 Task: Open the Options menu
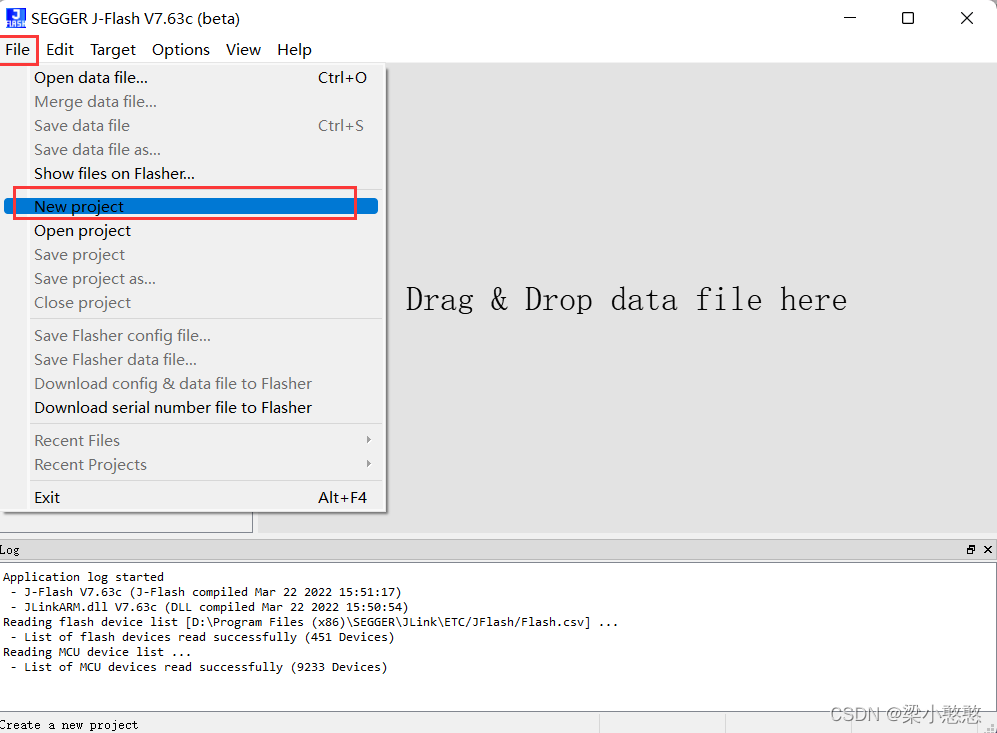181,50
